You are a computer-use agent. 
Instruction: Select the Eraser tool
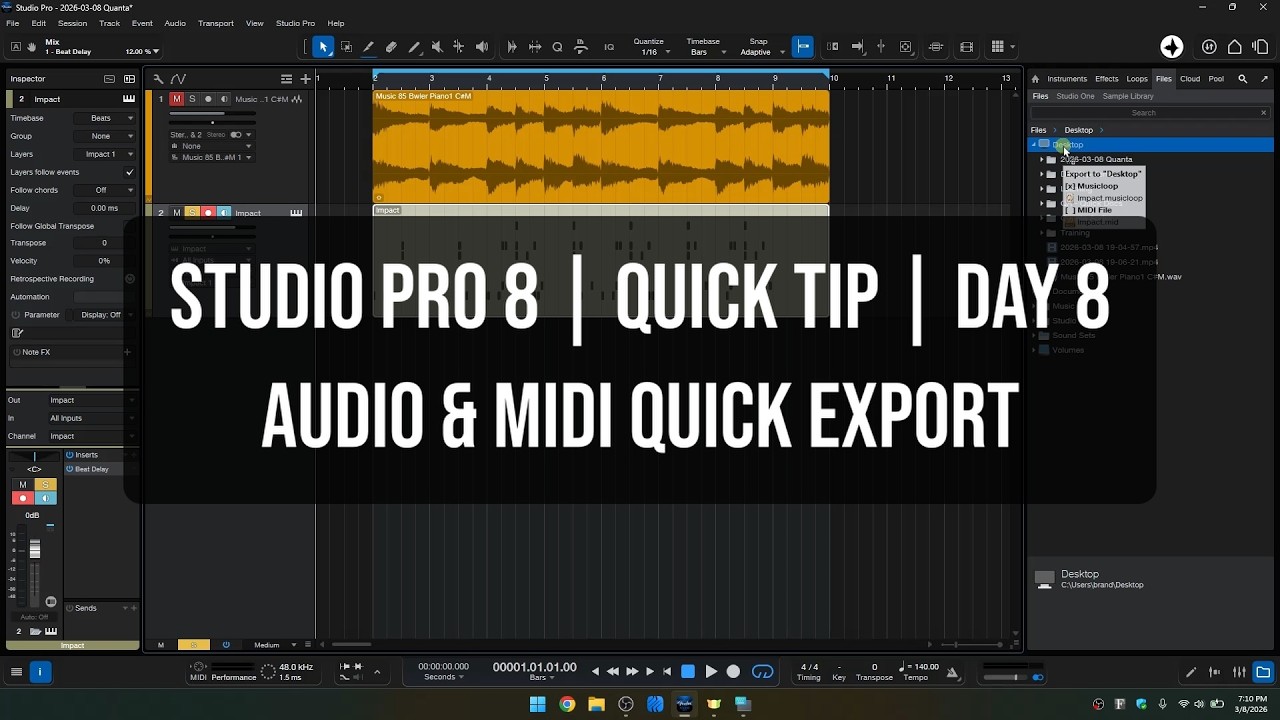[391, 47]
